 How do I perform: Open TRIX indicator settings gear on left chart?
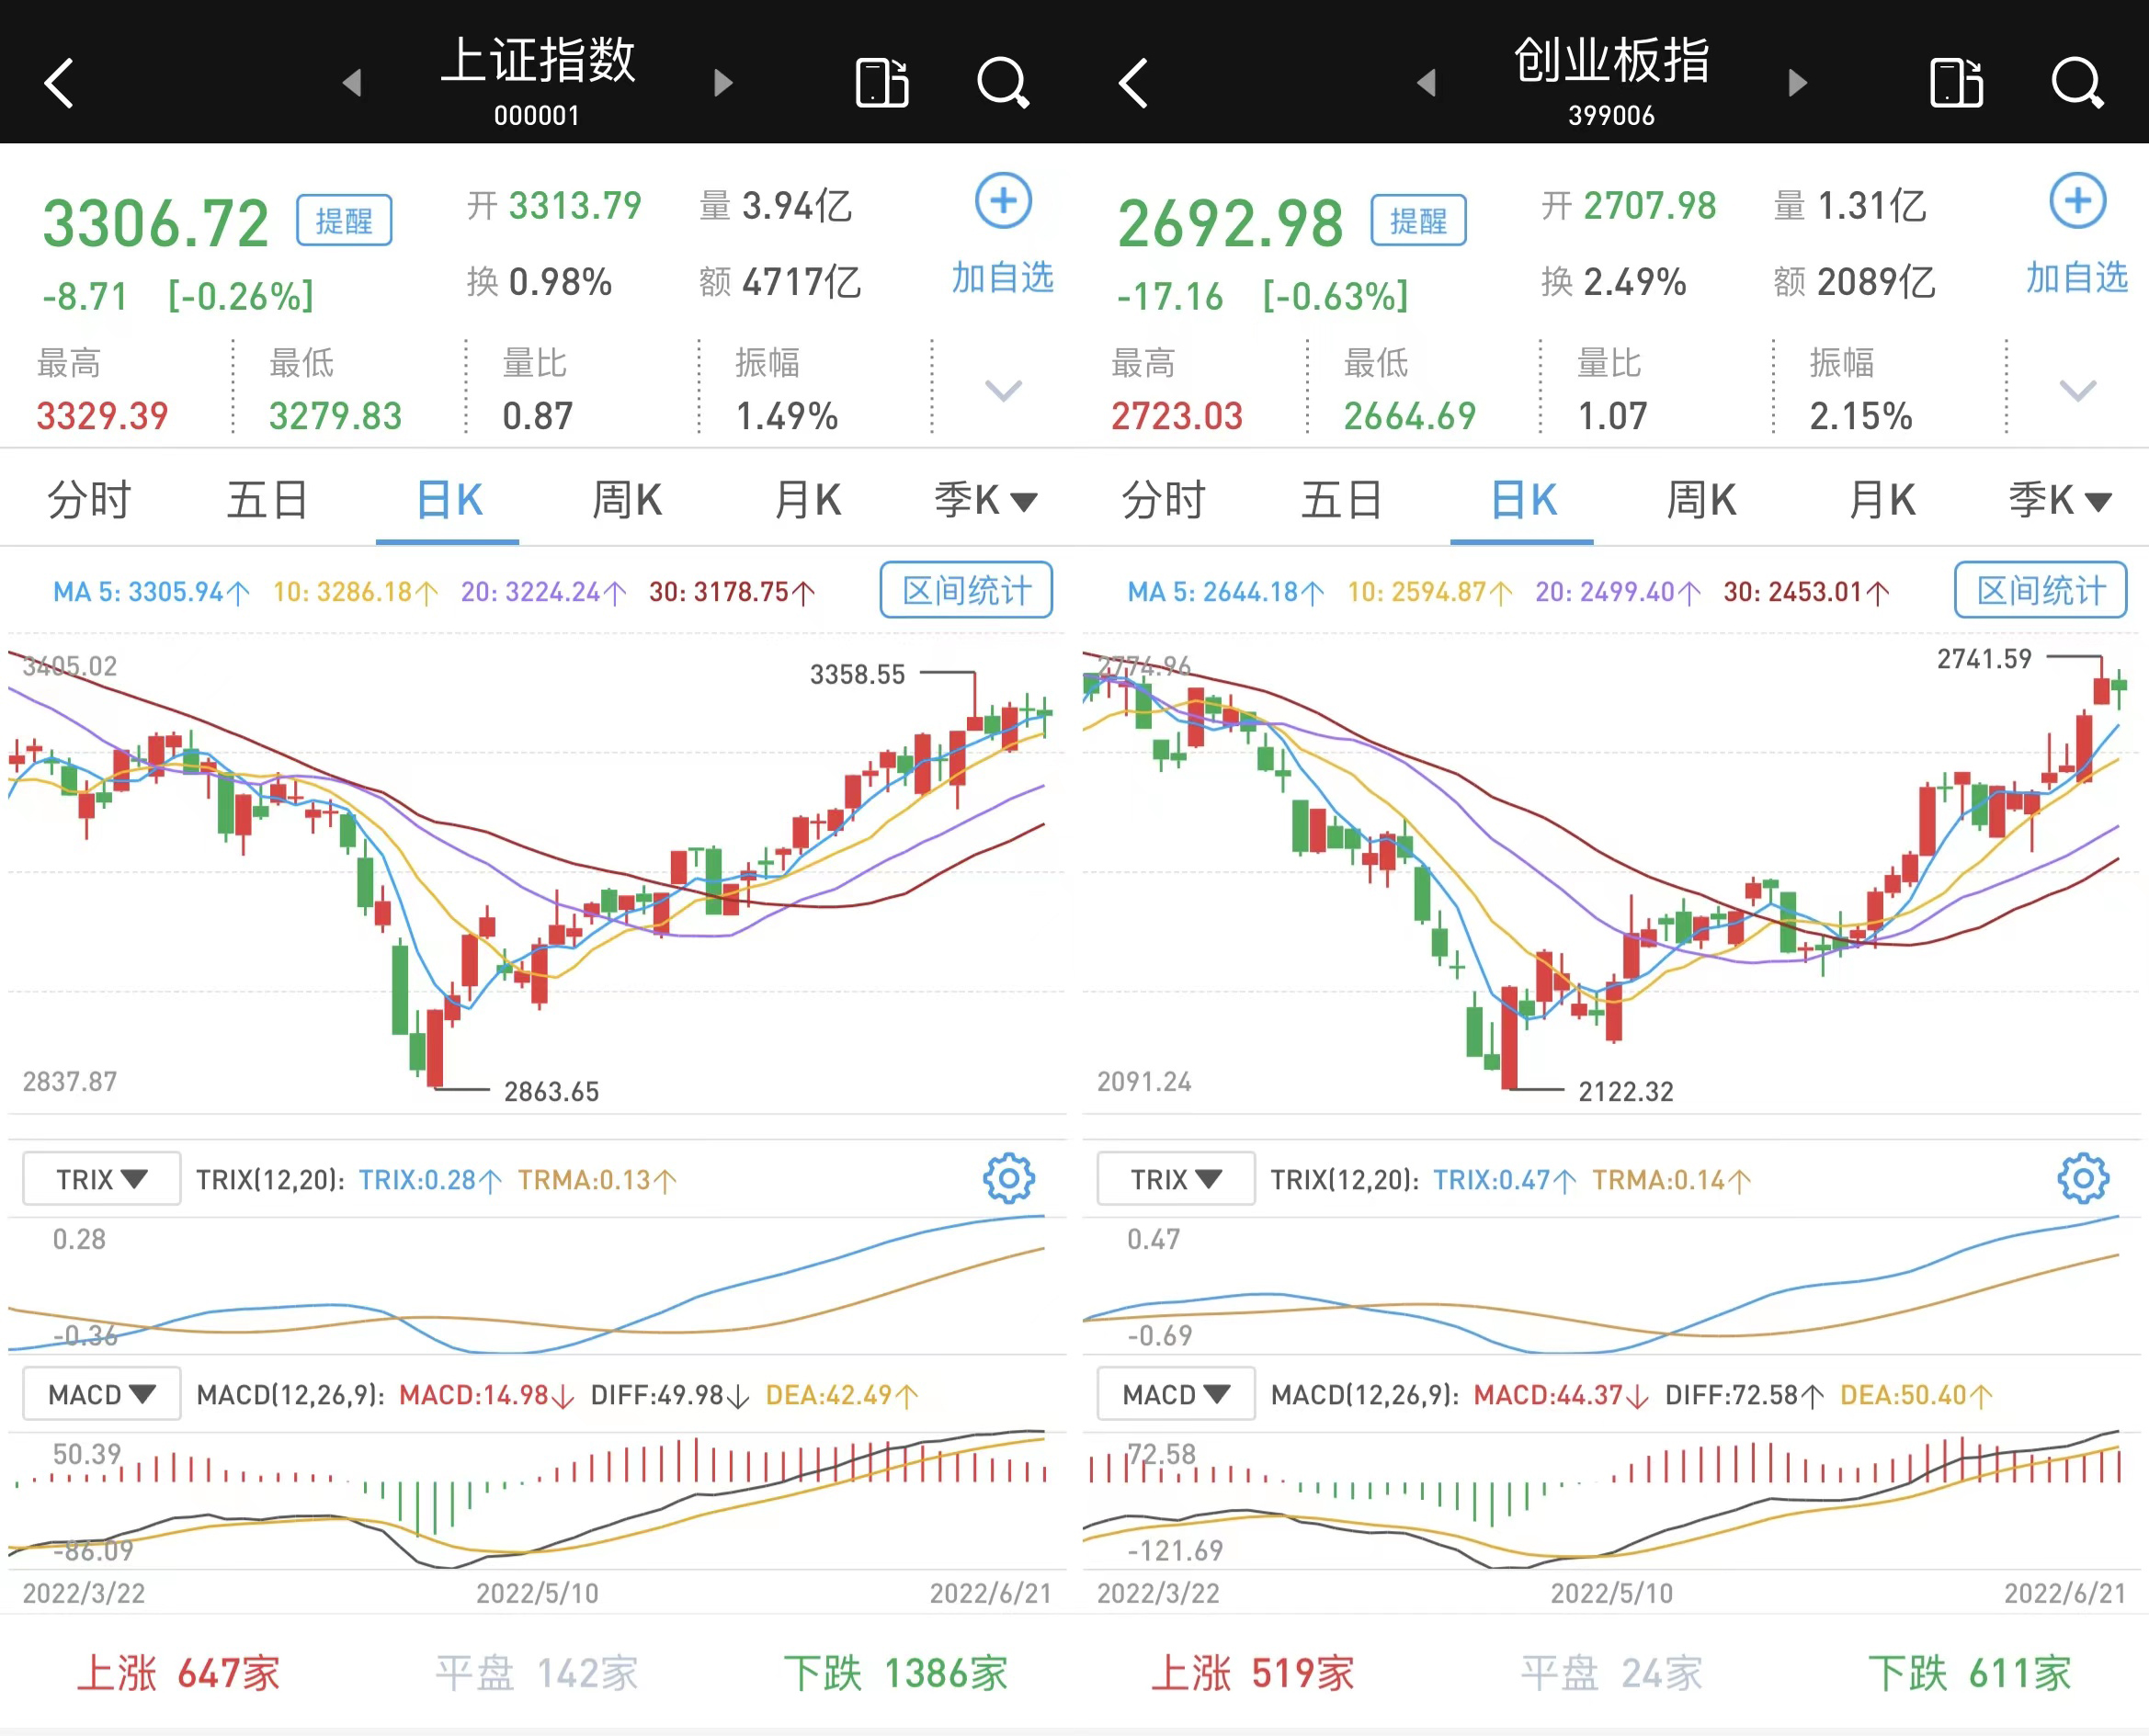(x=1008, y=1178)
